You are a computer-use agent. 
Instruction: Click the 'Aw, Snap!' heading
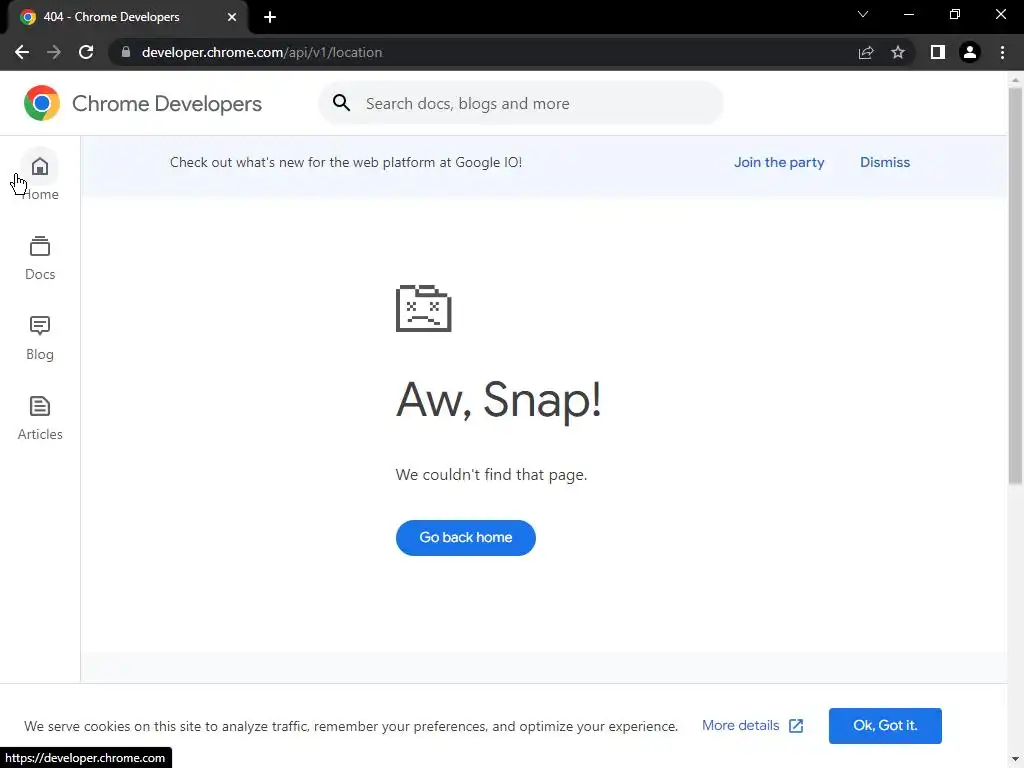[498, 400]
